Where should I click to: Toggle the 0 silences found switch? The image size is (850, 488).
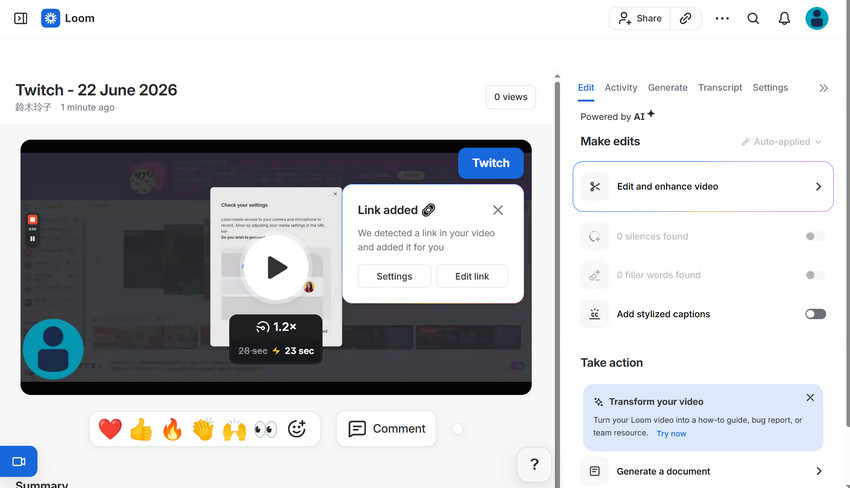click(x=815, y=236)
